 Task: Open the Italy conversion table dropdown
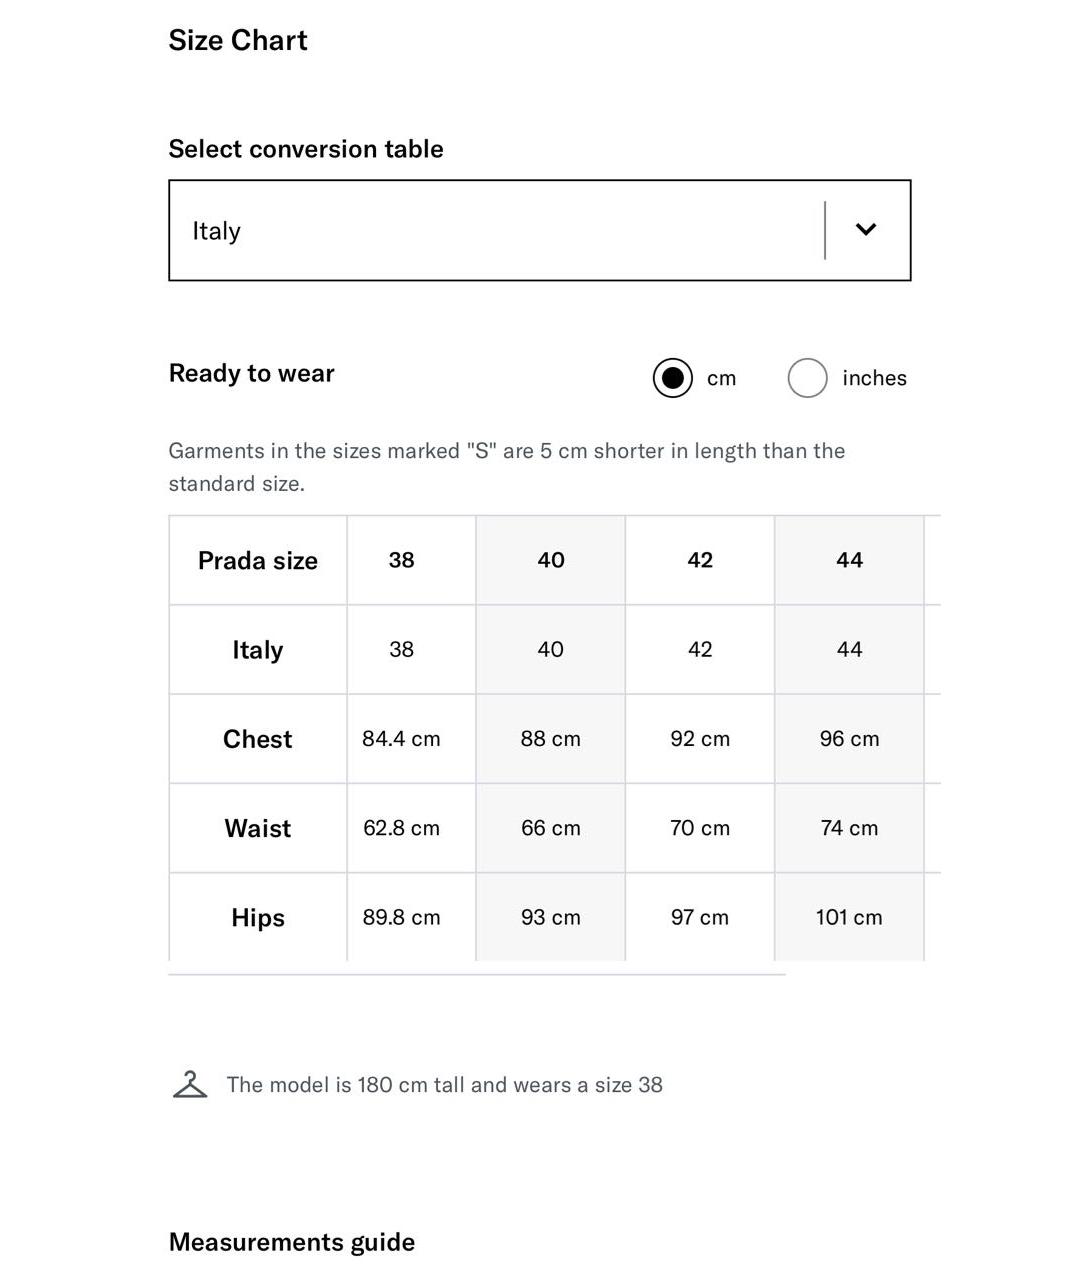[x=540, y=230]
